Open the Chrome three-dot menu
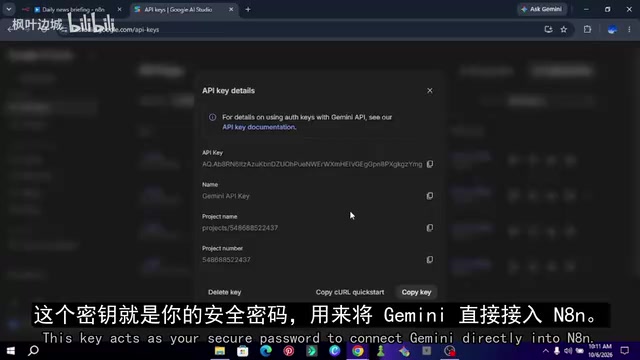The height and width of the screenshot is (360, 640). pos(629,29)
